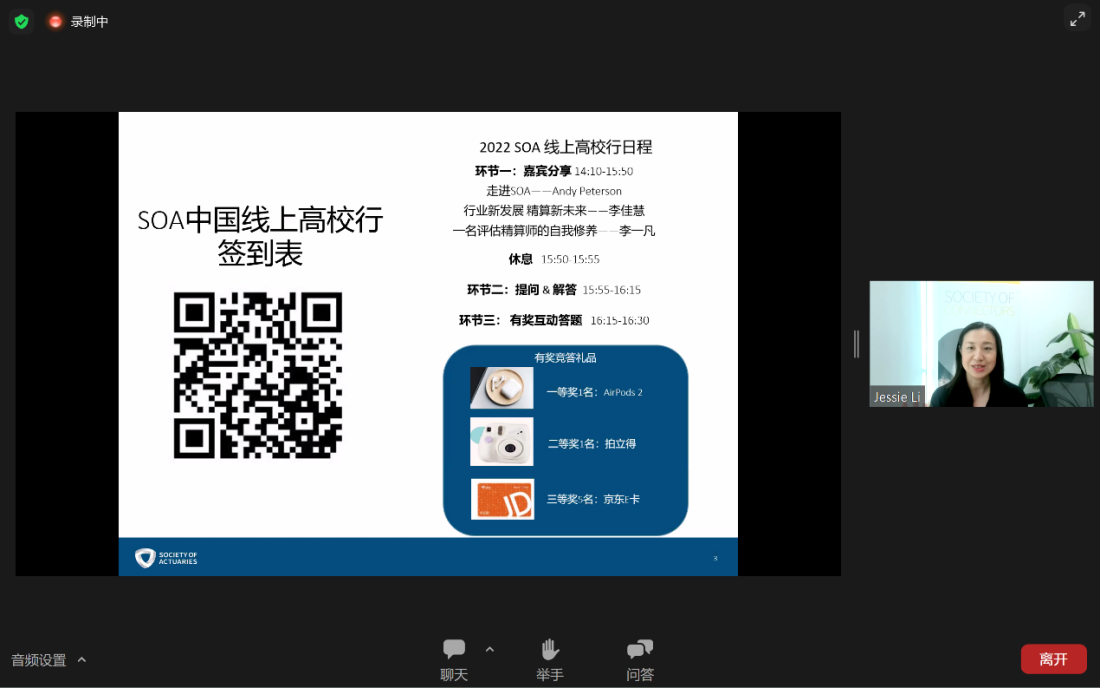Viewport: 1100px width, 688px height.
Task: Click the red recording indicator icon
Action: point(55,21)
